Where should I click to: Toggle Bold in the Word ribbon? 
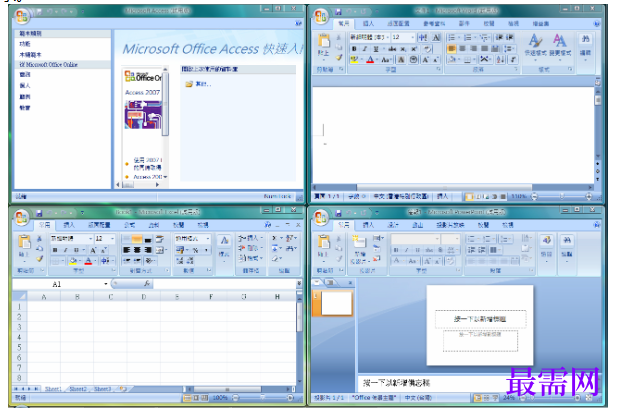[354, 49]
